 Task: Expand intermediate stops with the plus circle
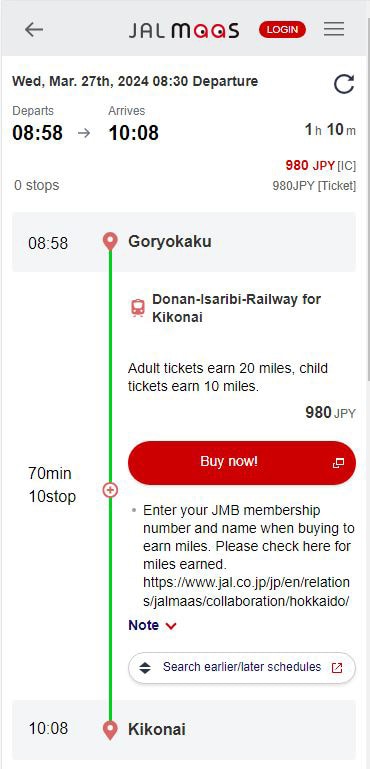point(110,489)
